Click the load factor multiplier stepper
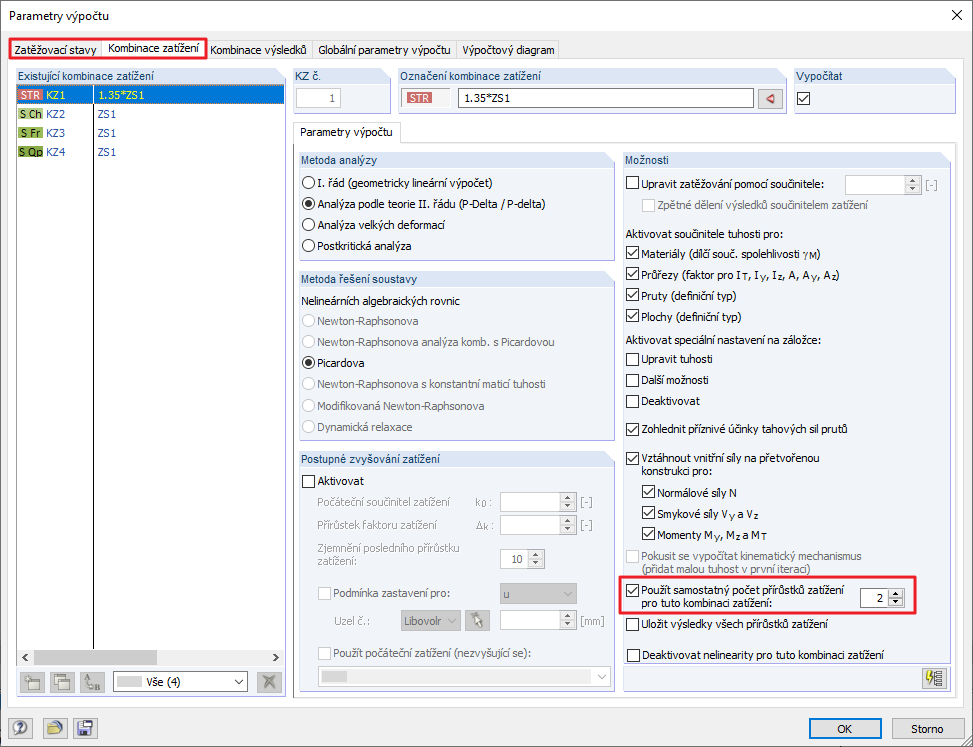 point(912,184)
